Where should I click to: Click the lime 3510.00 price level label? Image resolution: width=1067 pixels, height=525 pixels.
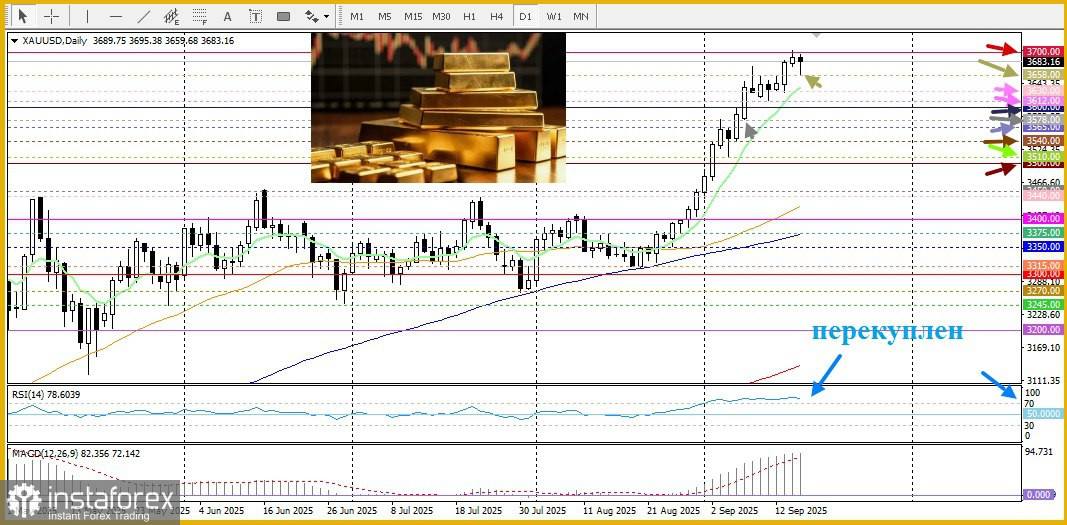[1043, 156]
